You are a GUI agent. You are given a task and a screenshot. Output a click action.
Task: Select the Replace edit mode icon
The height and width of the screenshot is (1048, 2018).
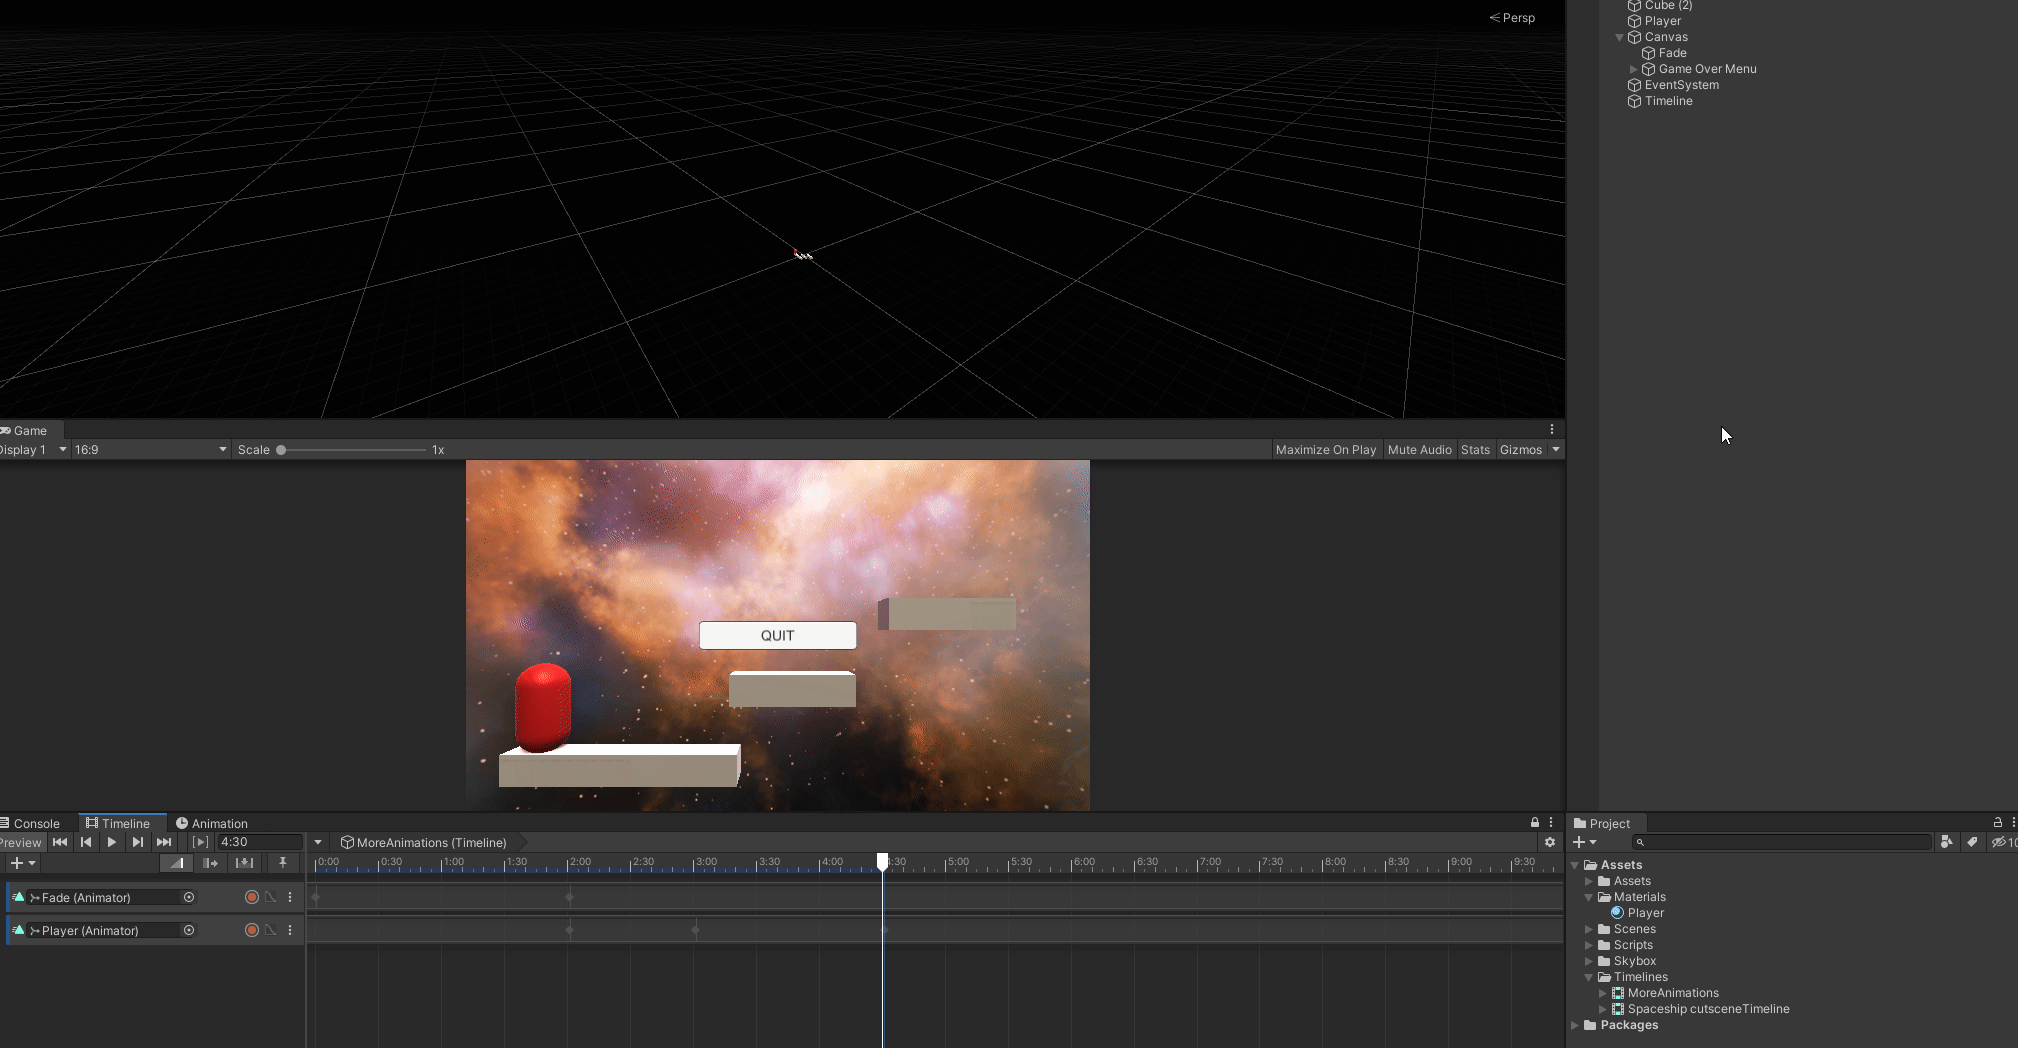tap(244, 863)
